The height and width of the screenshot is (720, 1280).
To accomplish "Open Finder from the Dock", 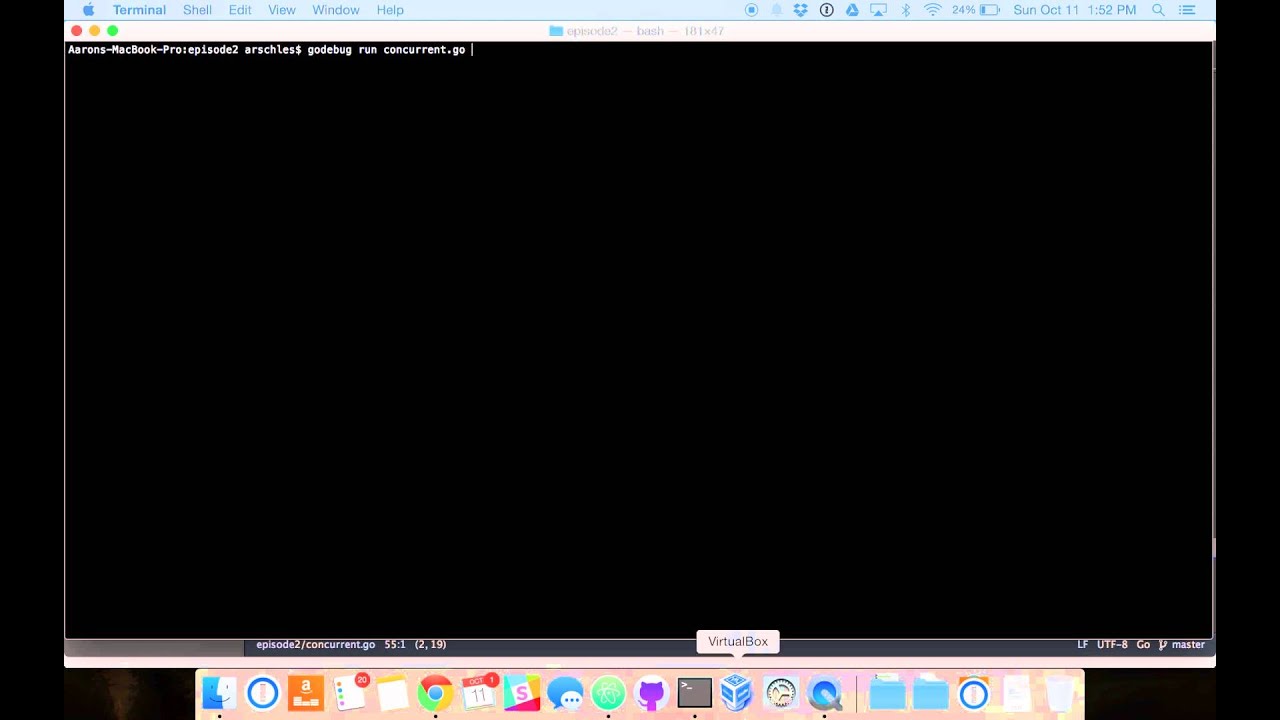I will point(219,693).
